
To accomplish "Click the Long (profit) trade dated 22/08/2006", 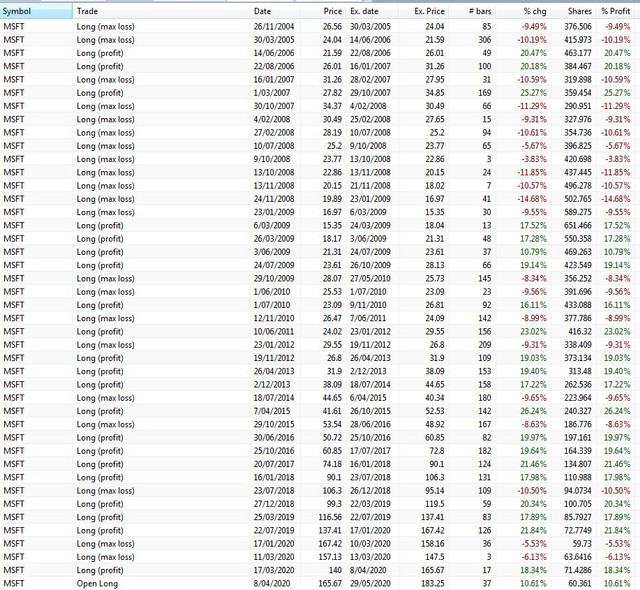I will point(100,67).
